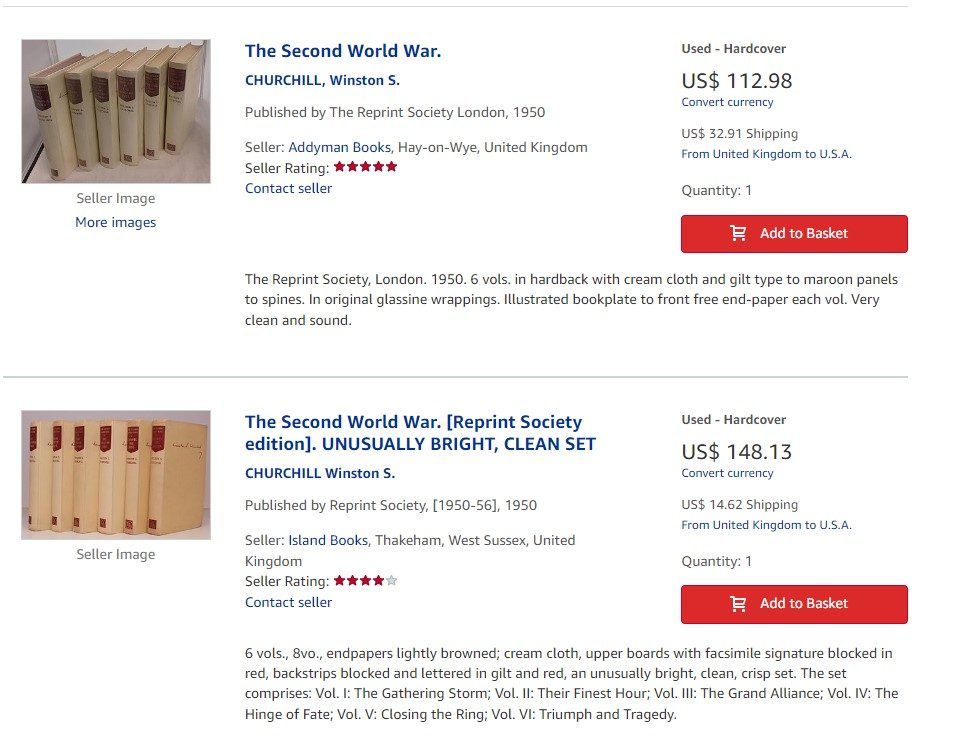The height and width of the screenshot is (749, 968).
Task: Convert currency for the US$ 148.13 price
Action: pos(727,473)
